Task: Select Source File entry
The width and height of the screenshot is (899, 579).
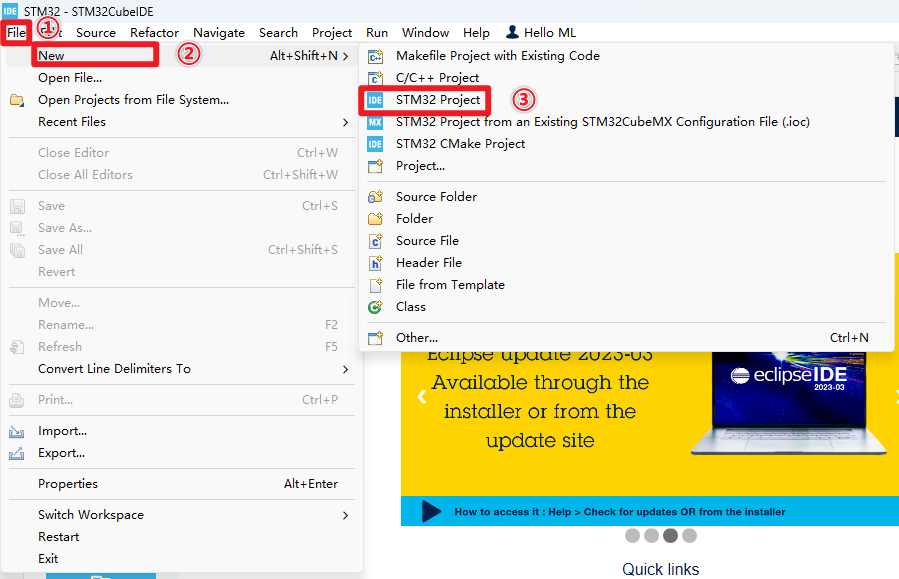Action: pyautogui.click(x=625, y=241)
